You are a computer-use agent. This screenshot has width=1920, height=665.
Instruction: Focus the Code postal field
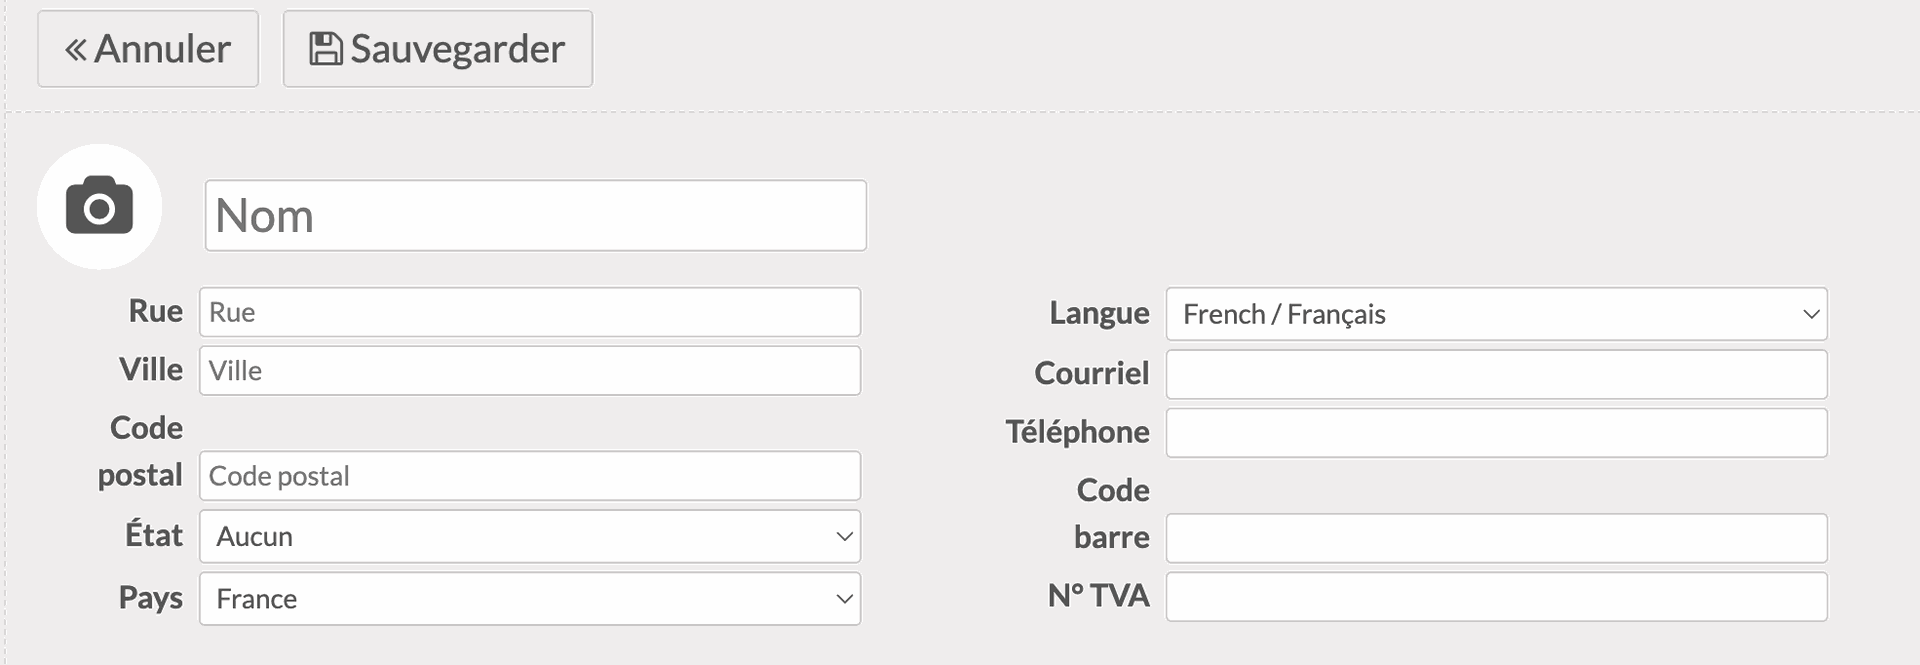click(x=529, y=476)
